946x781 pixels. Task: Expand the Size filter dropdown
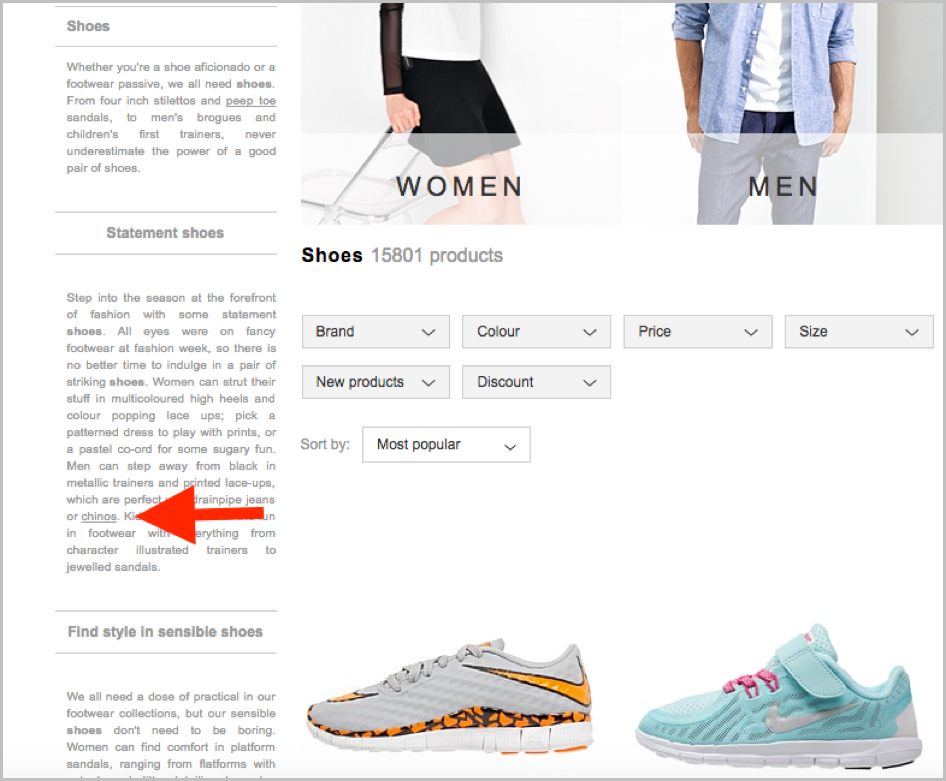pyautogui.click(x=859, y=332)
